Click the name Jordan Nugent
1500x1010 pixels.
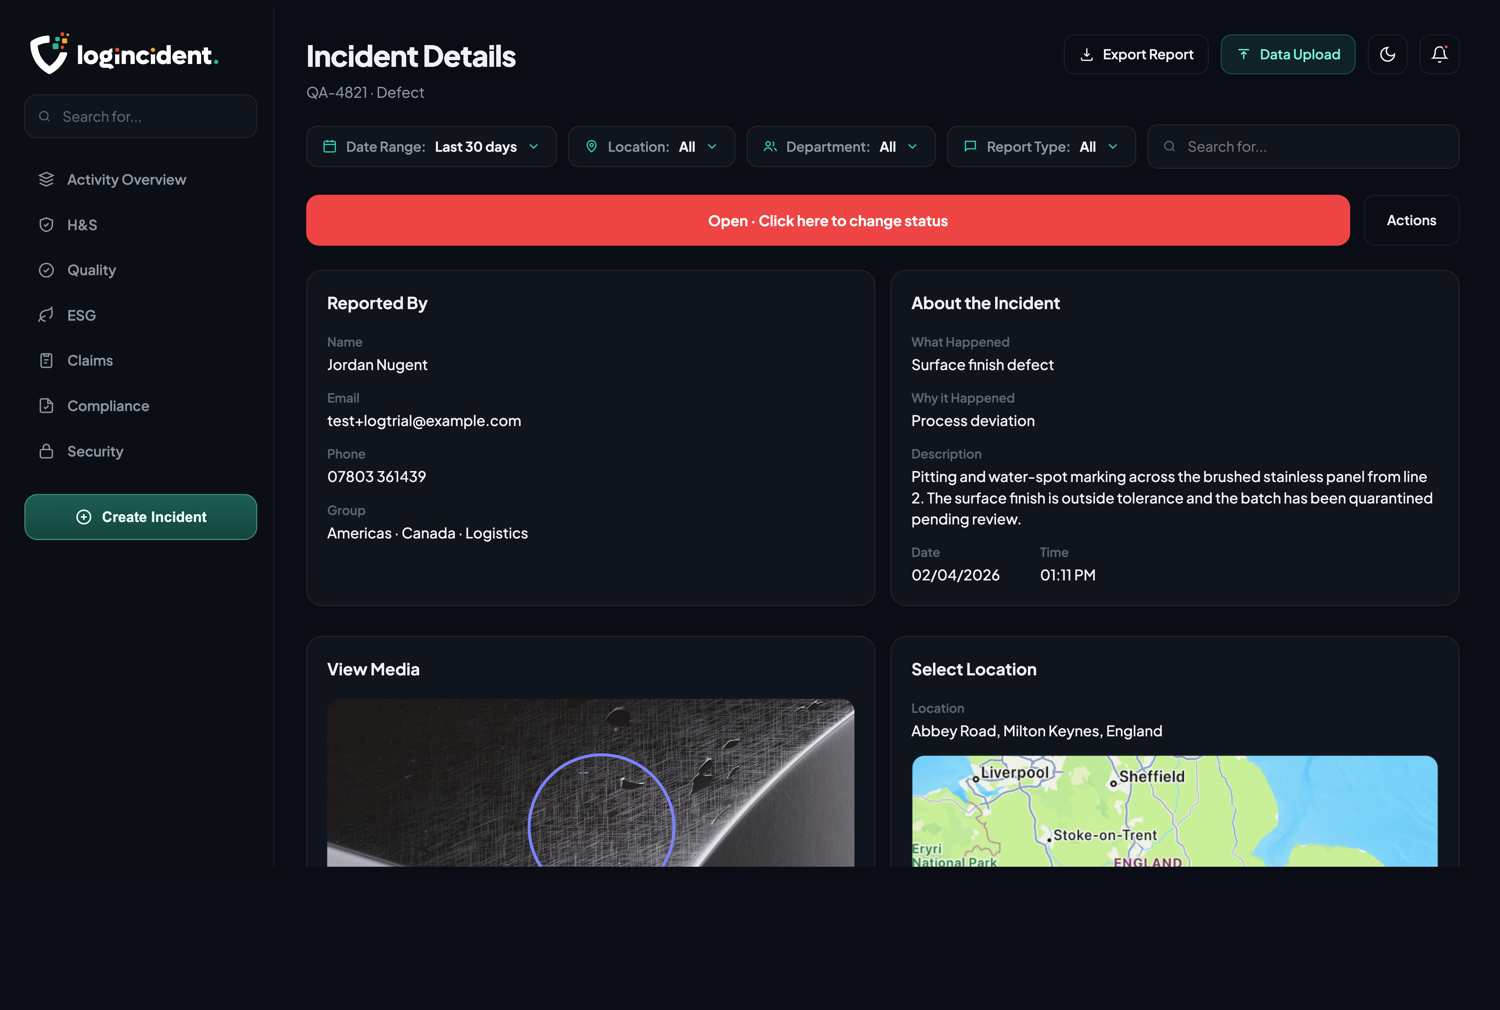(x=377, y=365)
